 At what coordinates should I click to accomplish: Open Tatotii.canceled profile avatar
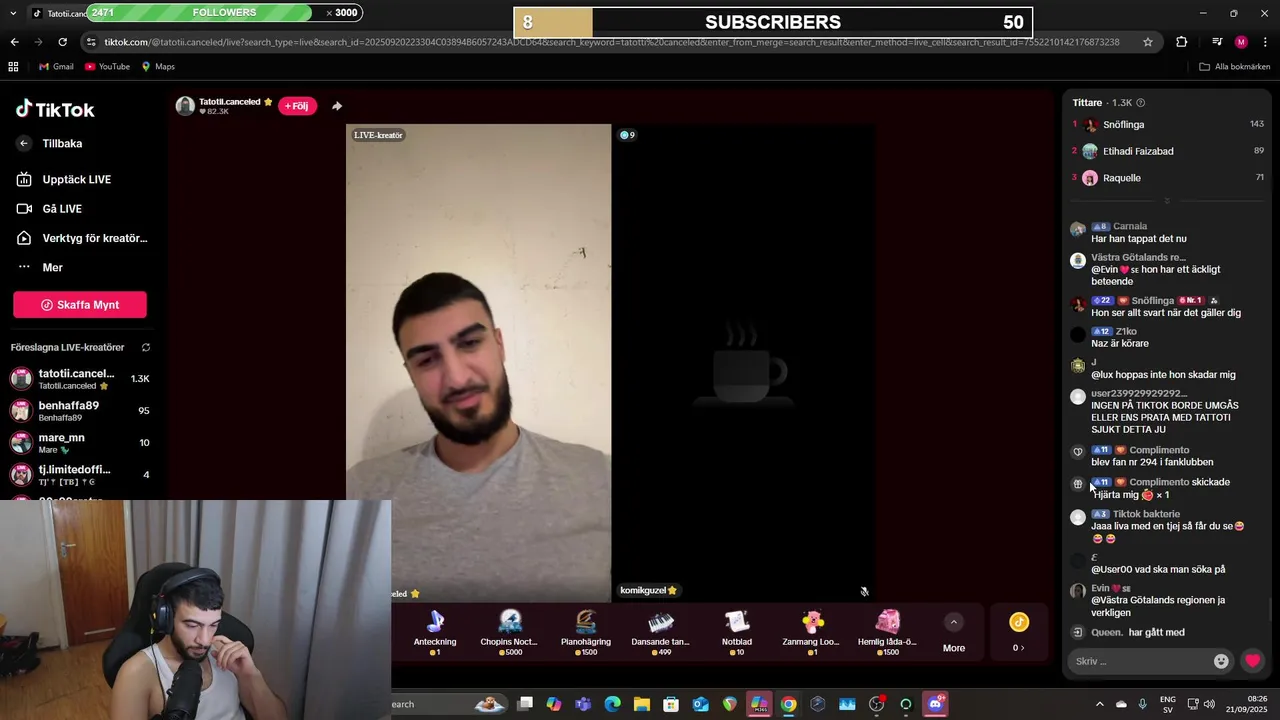pos(185,106)
